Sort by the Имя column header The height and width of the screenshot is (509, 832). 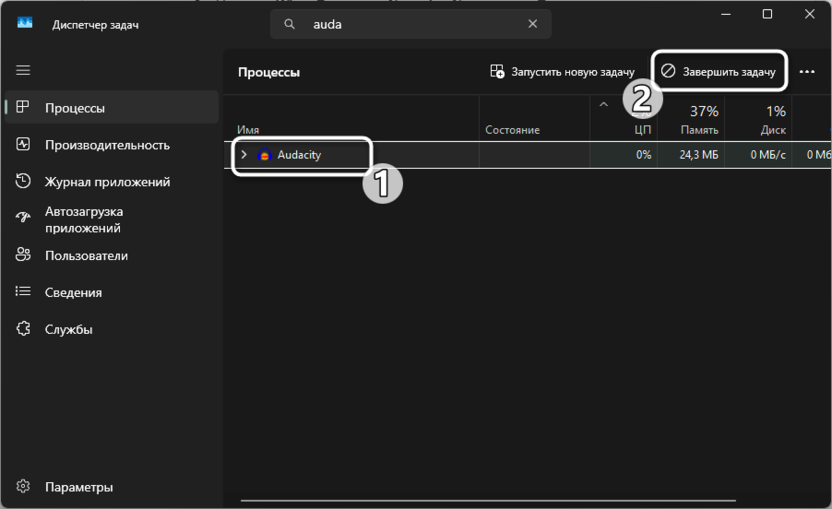[x=249, y=130]
